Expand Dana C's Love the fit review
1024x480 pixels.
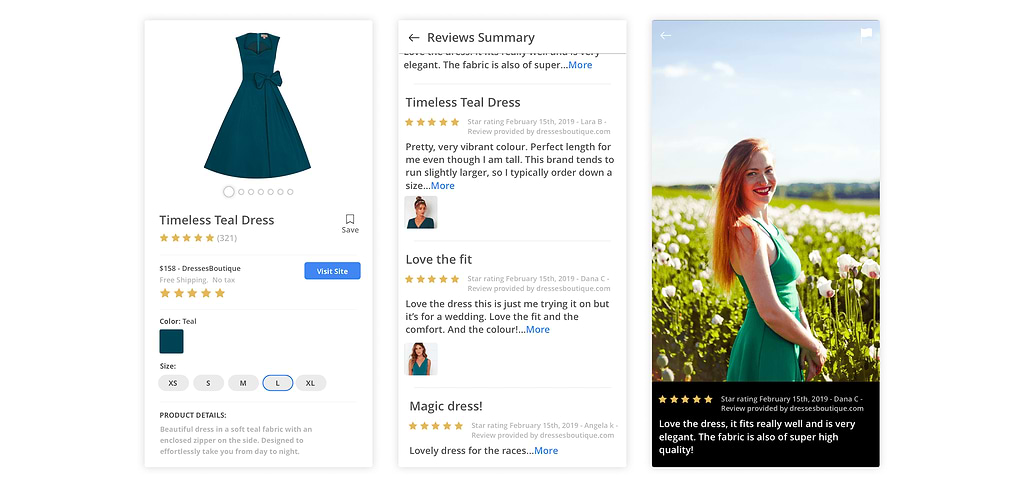pyautogui.click(x=537, y=330)
